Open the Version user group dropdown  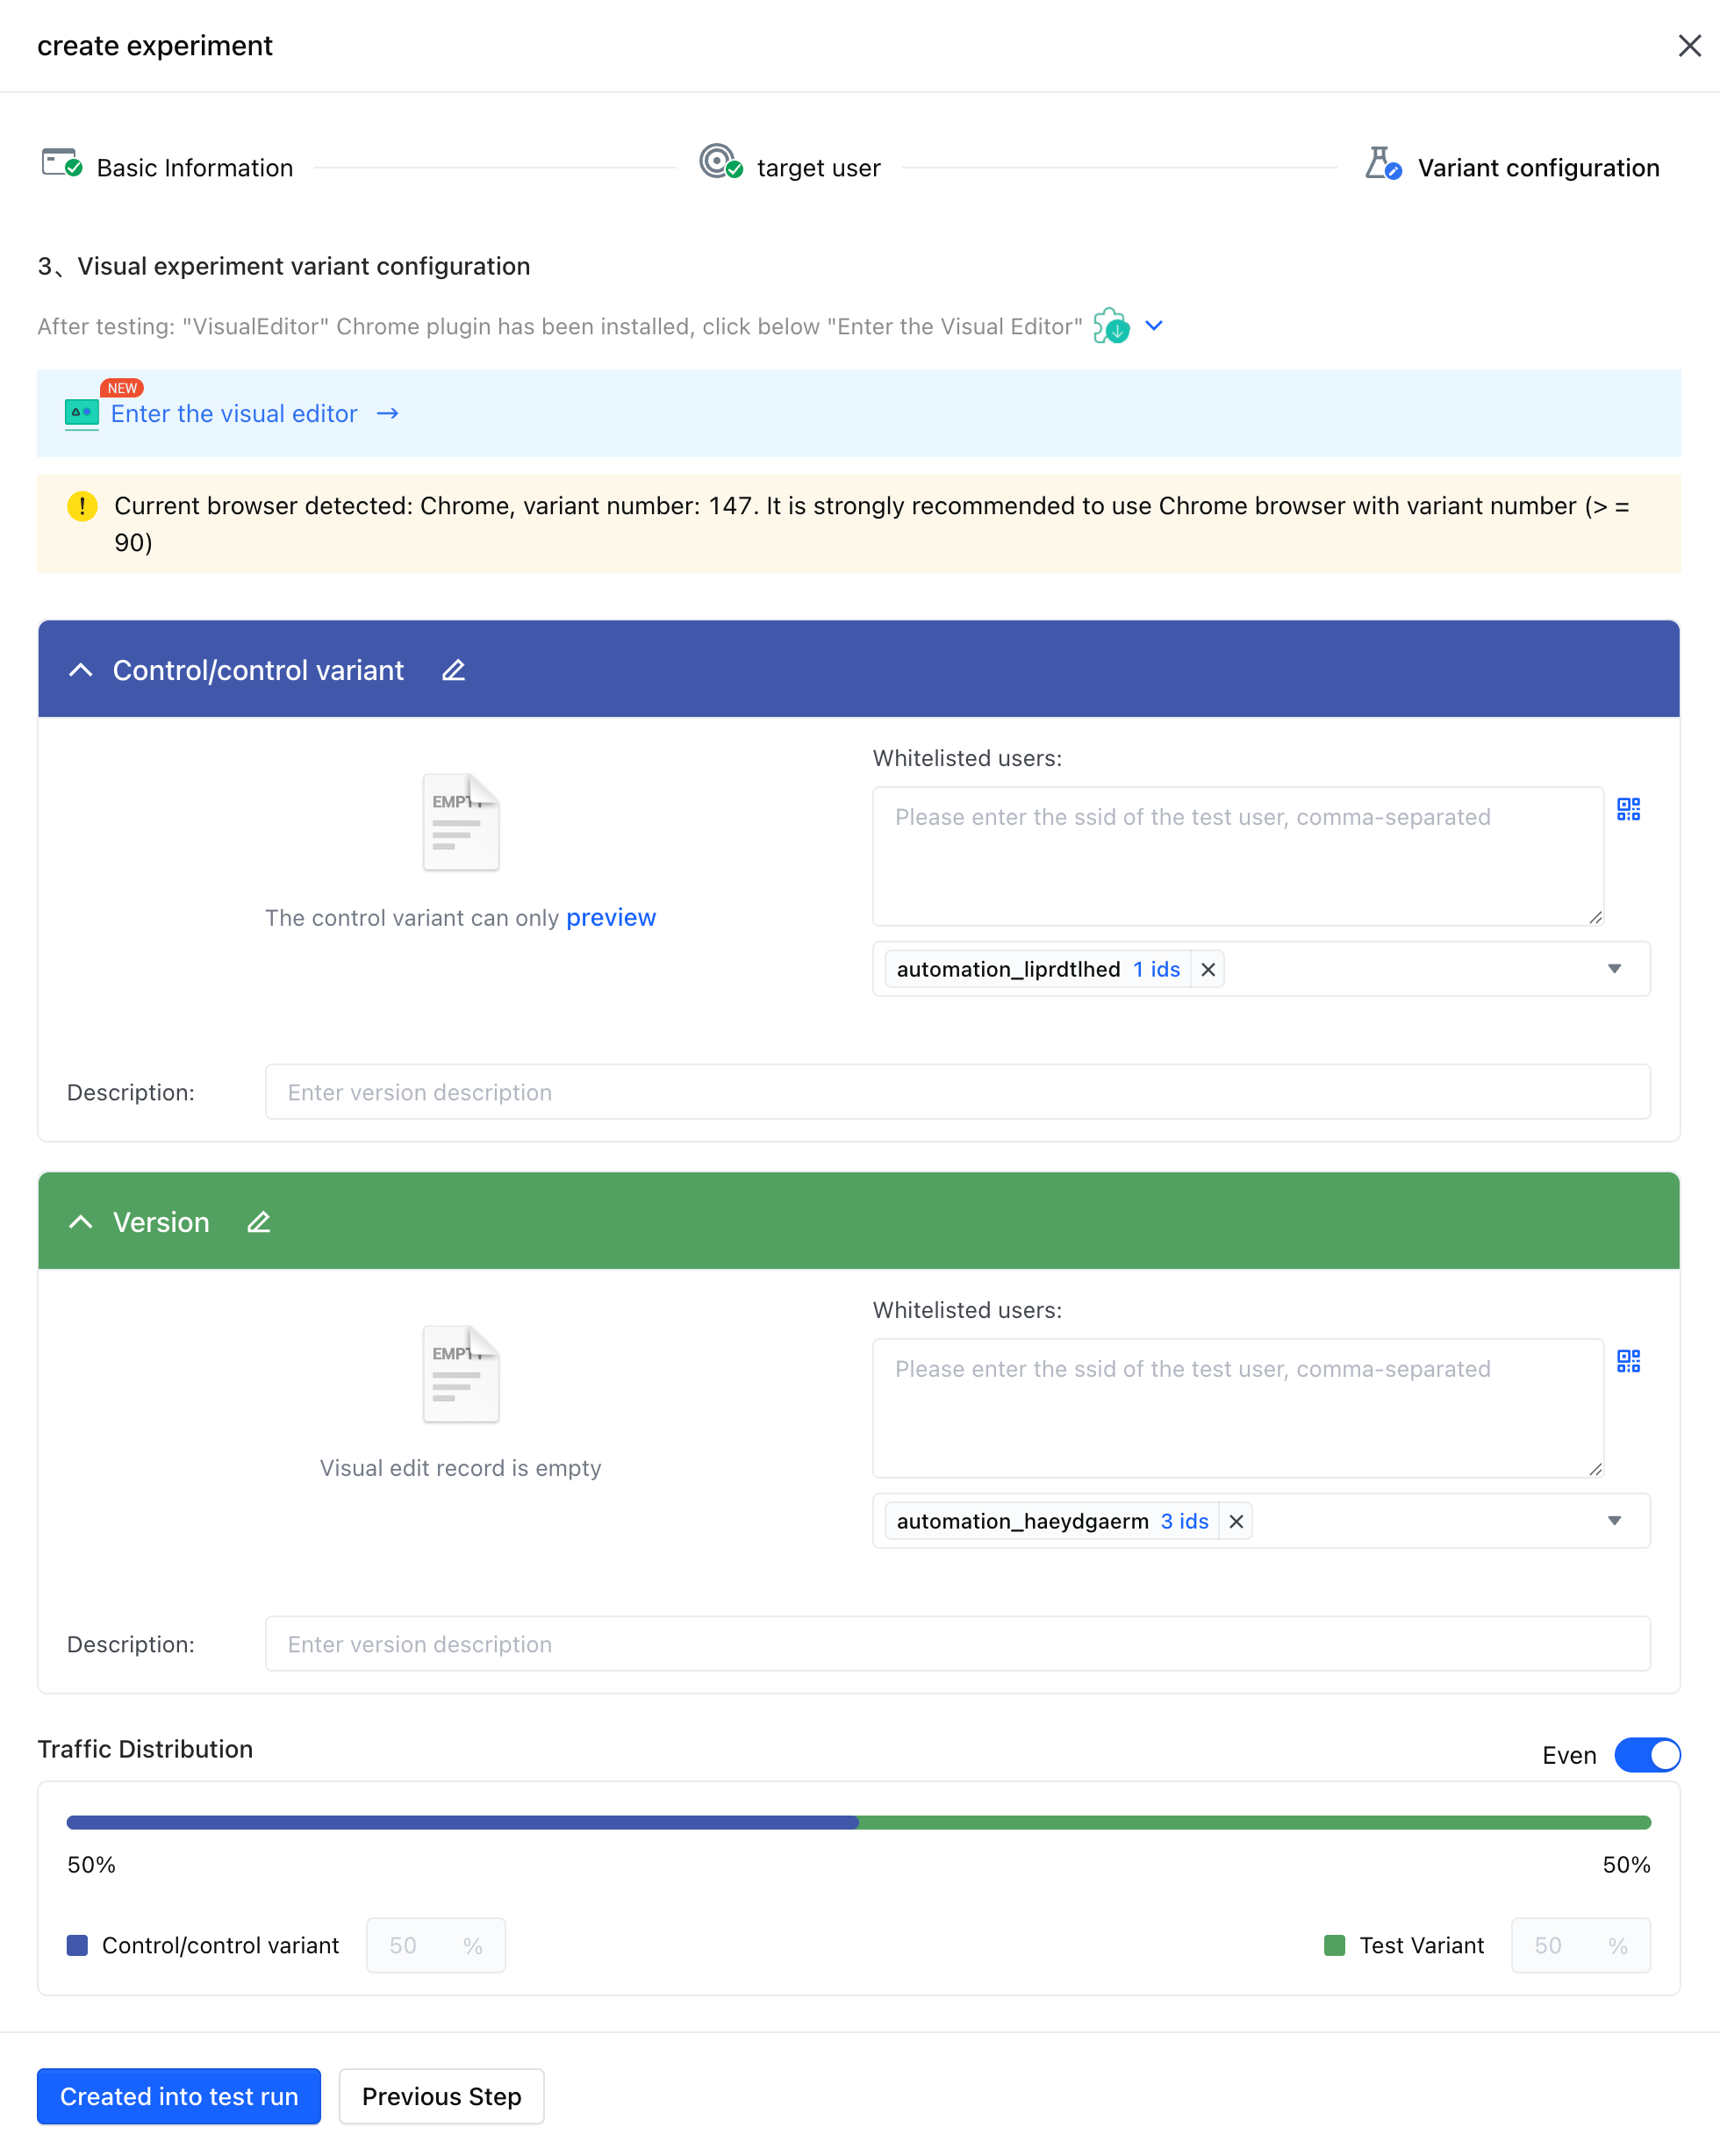click(x=1614, y=1521)
